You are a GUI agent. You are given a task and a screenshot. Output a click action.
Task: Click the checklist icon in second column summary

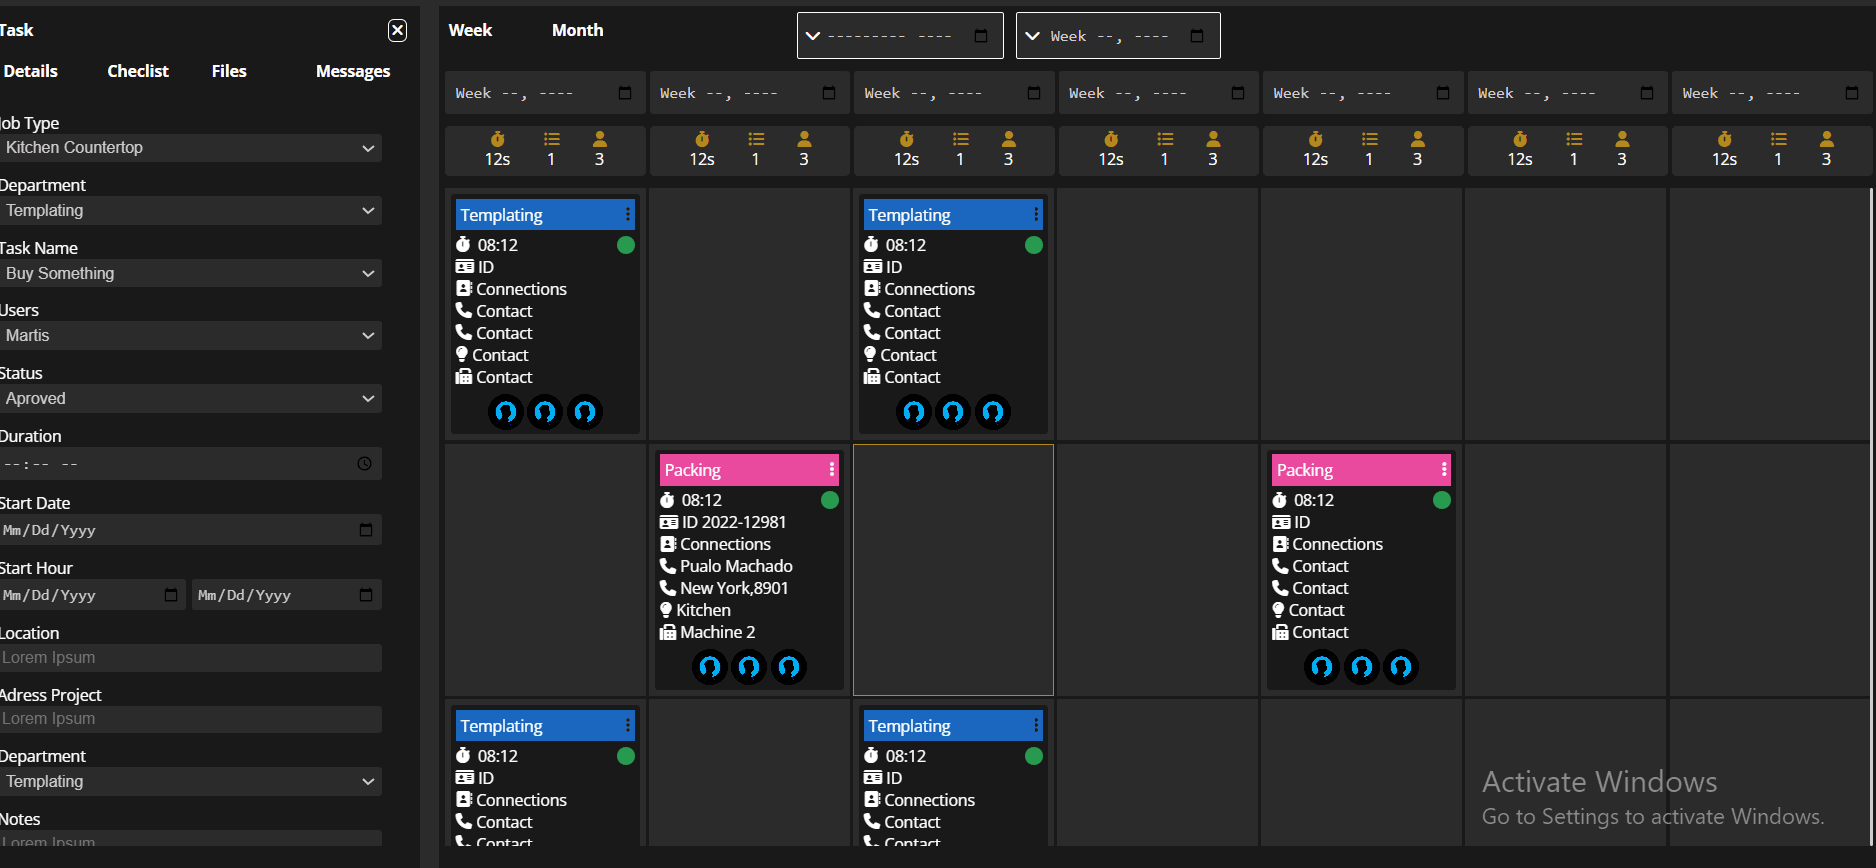coord(756,139)
